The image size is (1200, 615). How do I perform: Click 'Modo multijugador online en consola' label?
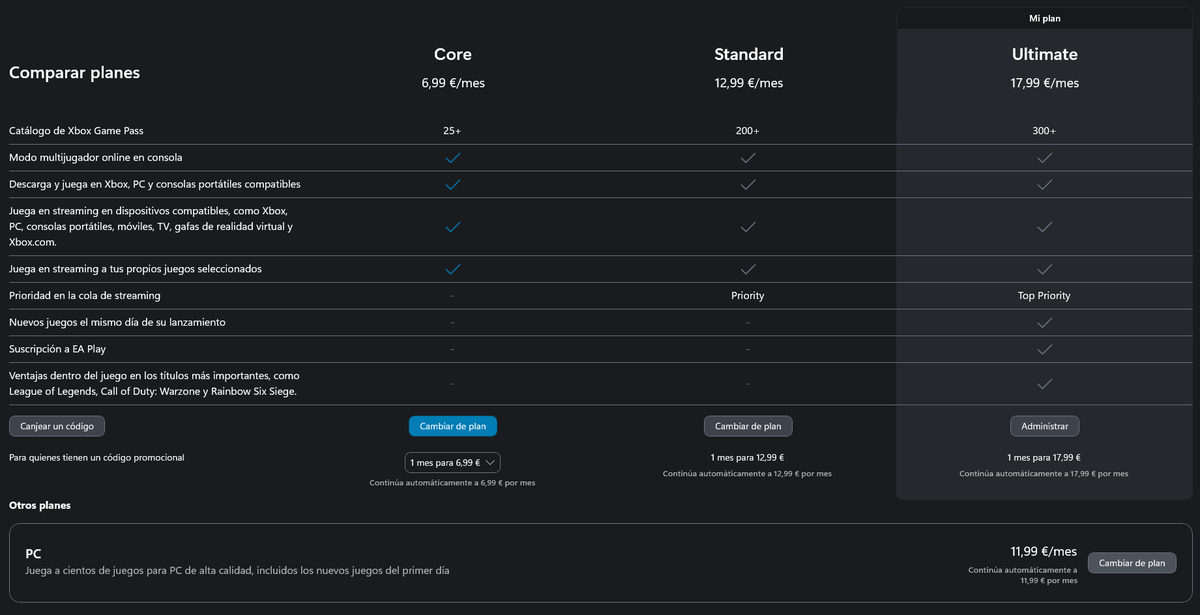96,158
